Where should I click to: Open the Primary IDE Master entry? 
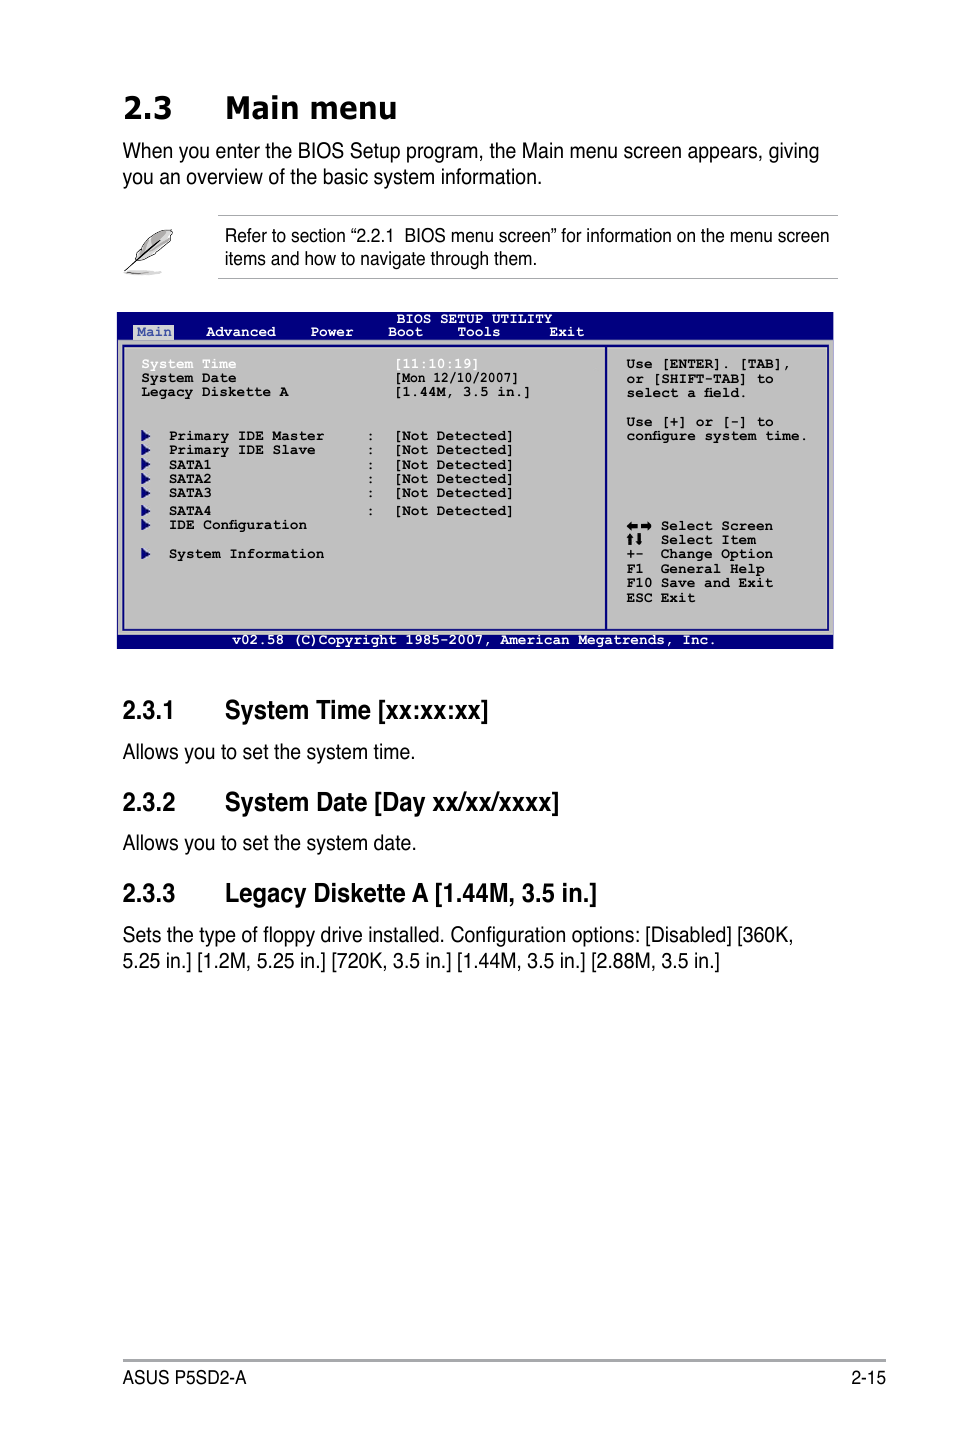coord(247,436)
